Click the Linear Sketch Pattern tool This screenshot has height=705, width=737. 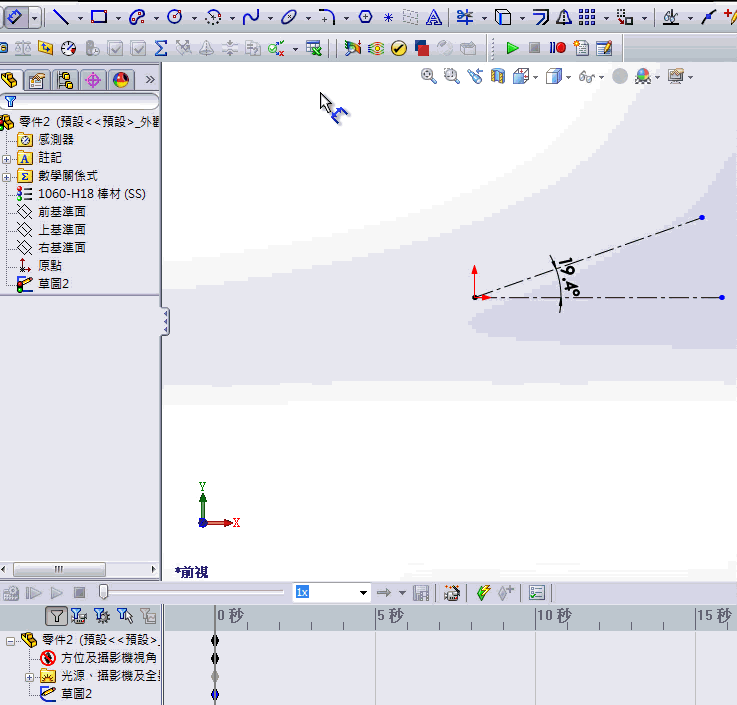click(587, 17)
